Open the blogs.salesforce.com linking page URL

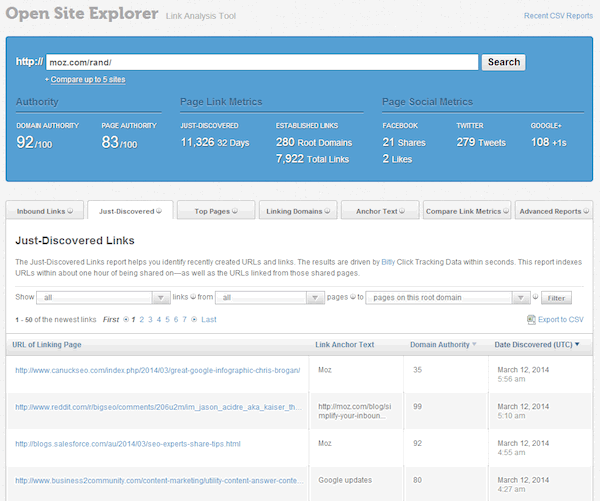tap(128, 444)
